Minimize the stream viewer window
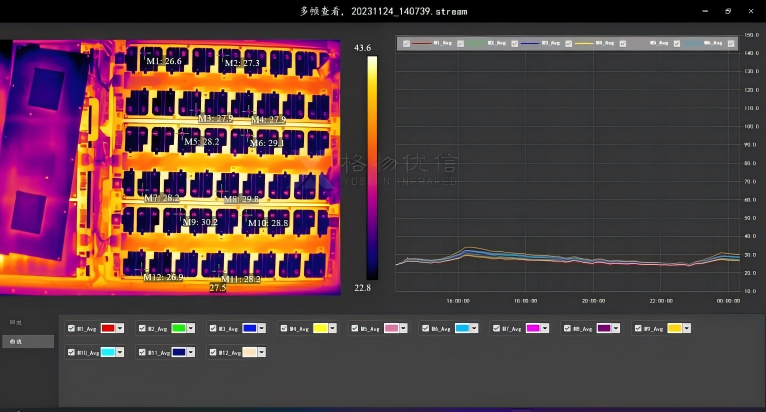The height and width of the screenshot is (412, 766). coord(705,11)
